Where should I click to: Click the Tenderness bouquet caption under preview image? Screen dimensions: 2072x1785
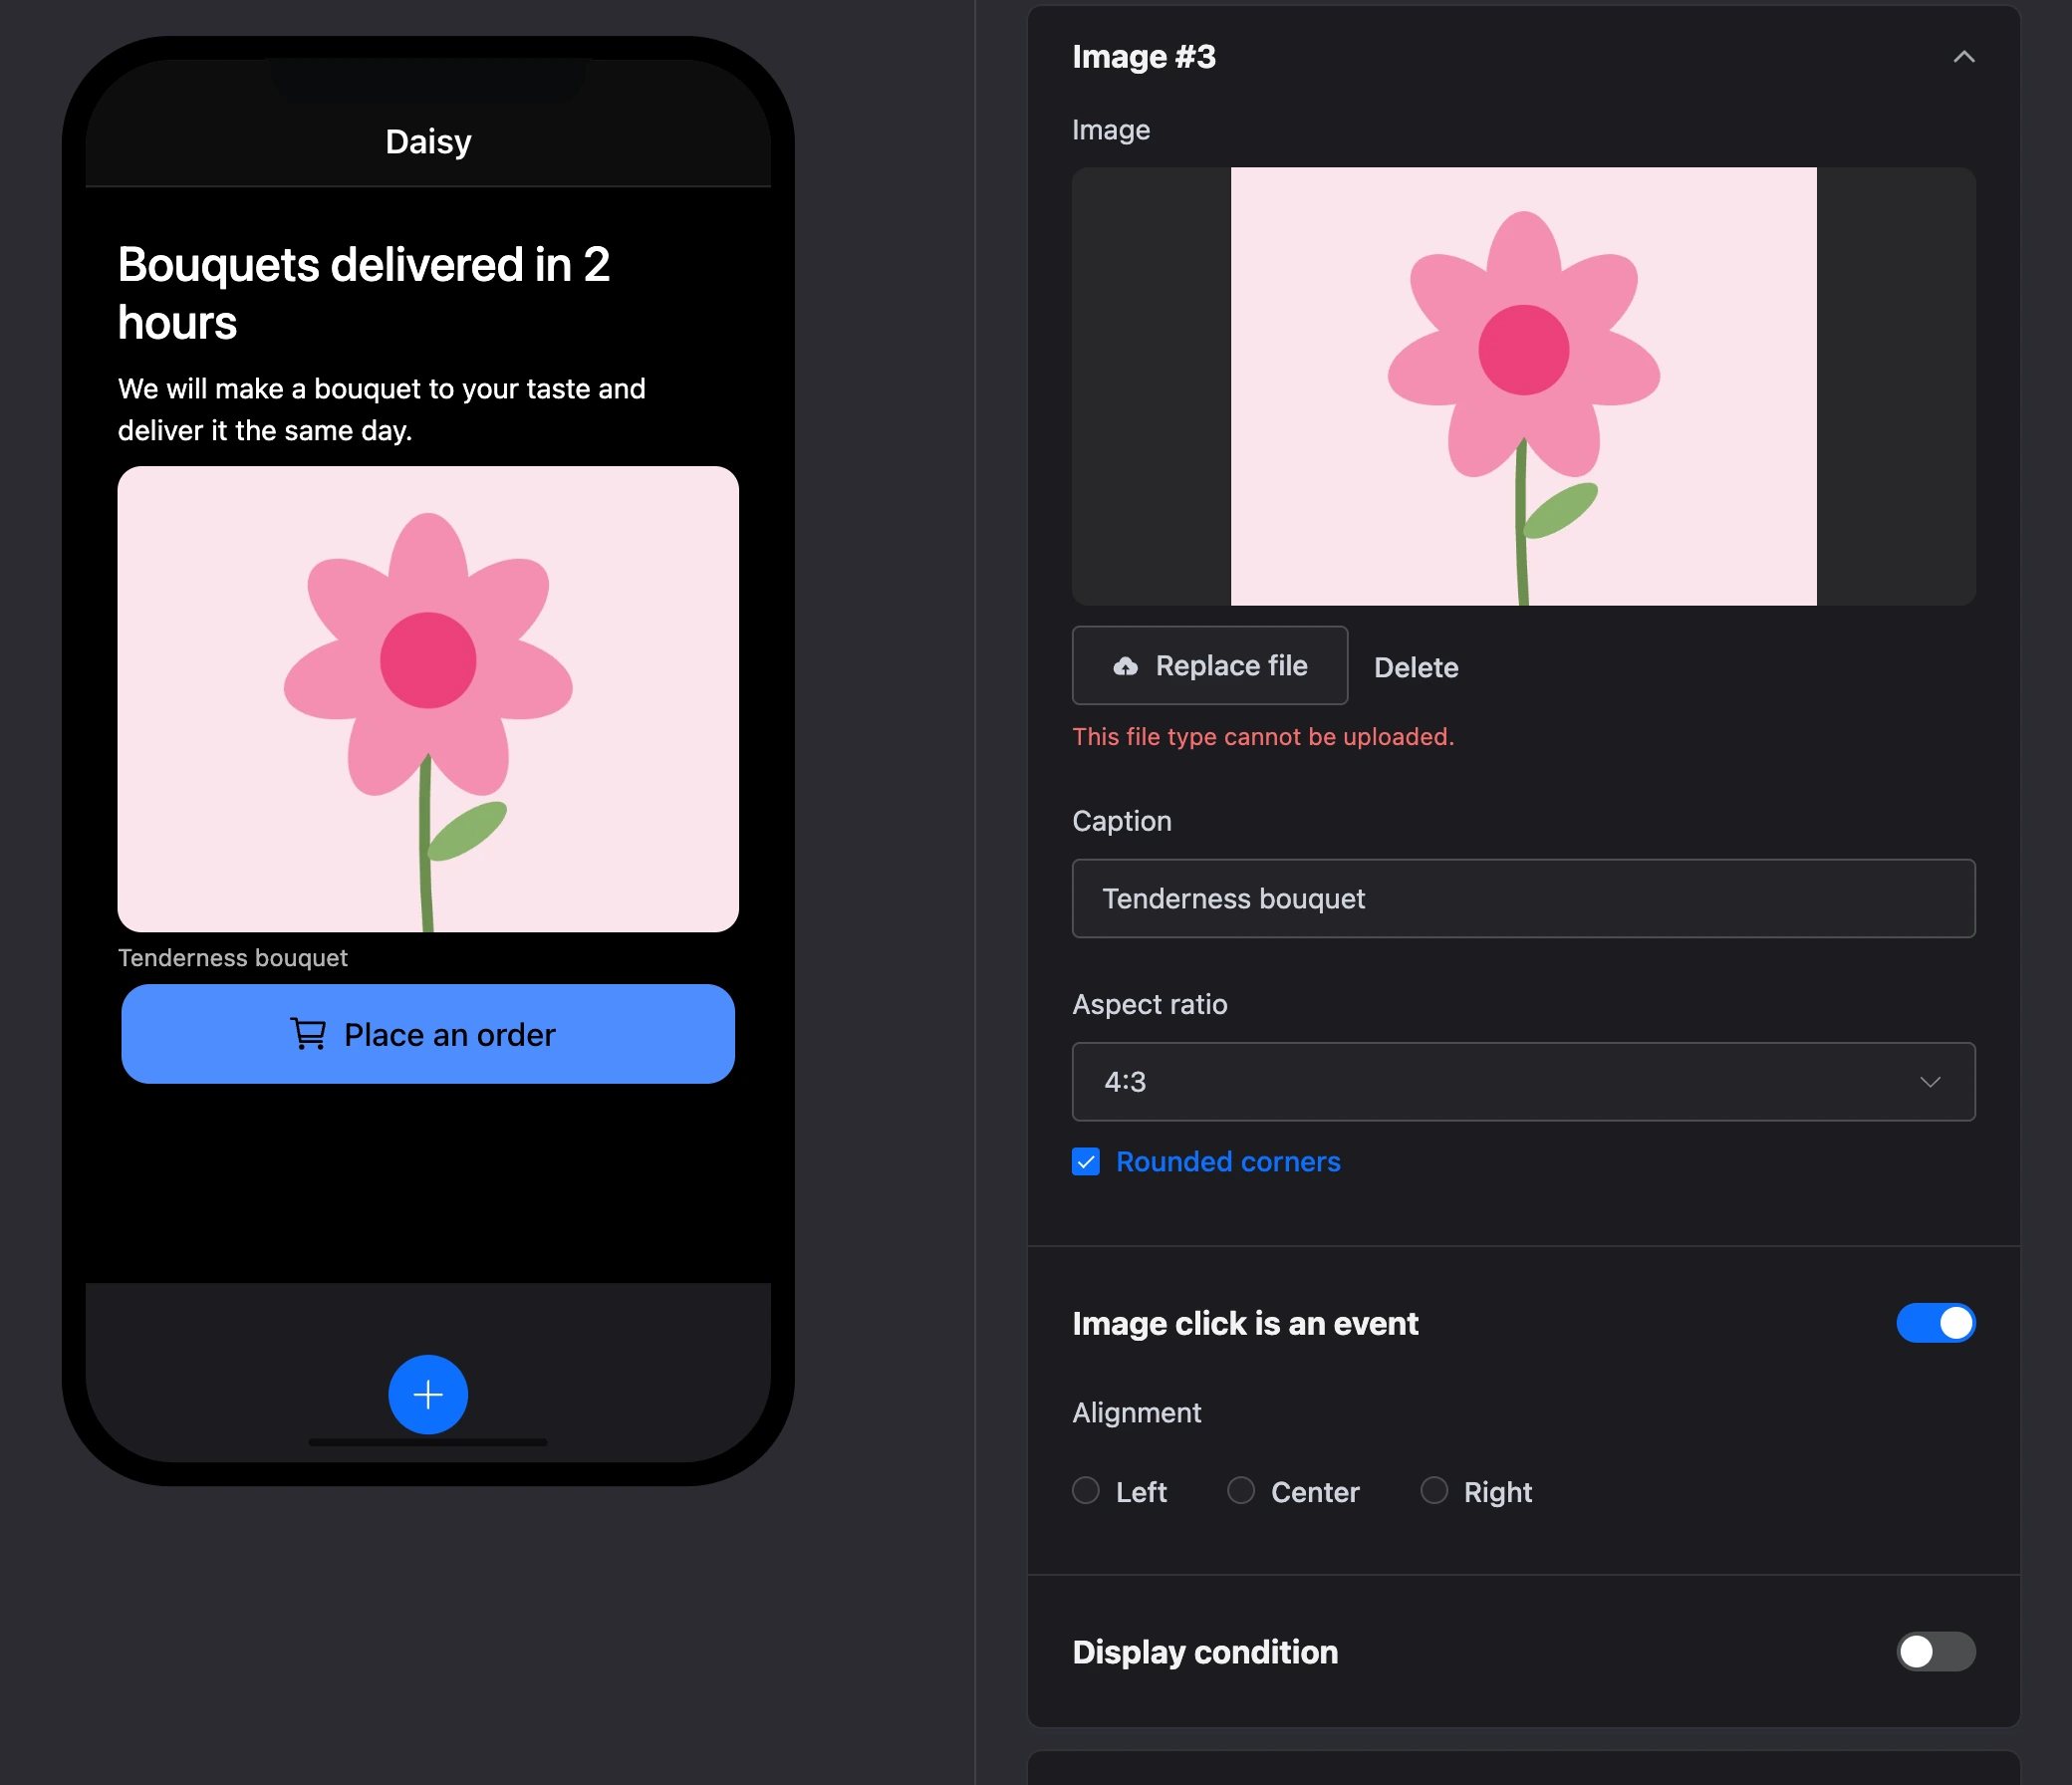[233, 958]
